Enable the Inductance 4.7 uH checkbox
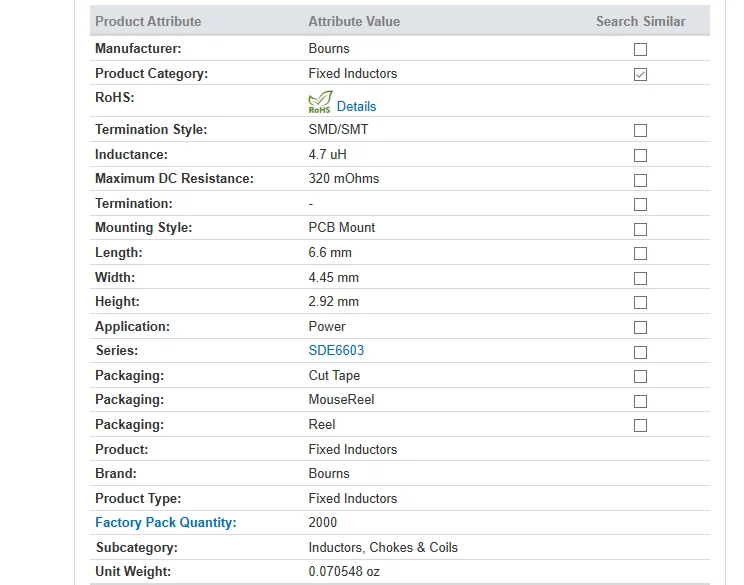This screenshot has height=585, width=744. point(640,155)
